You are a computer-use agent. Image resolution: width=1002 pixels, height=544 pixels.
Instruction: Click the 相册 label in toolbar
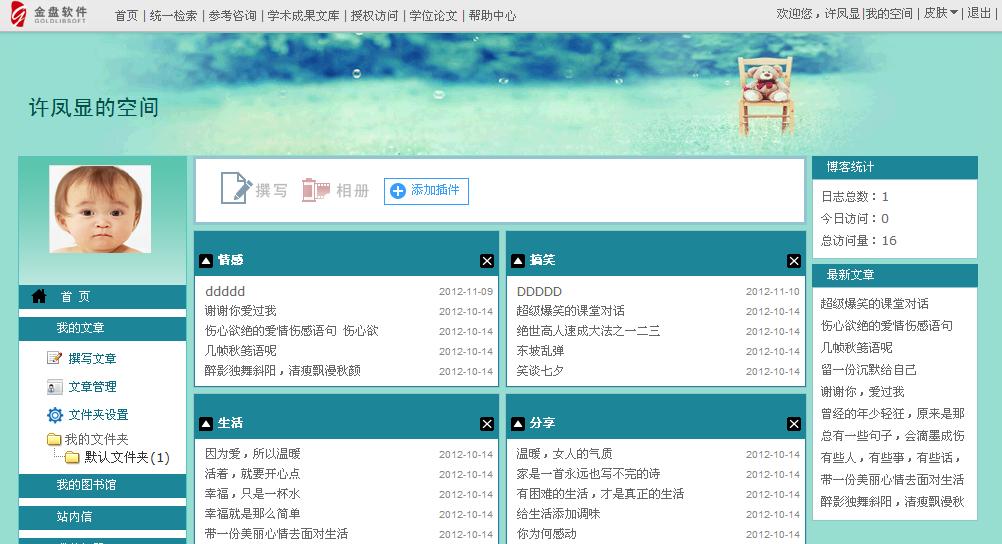click(x=353, y=190)
